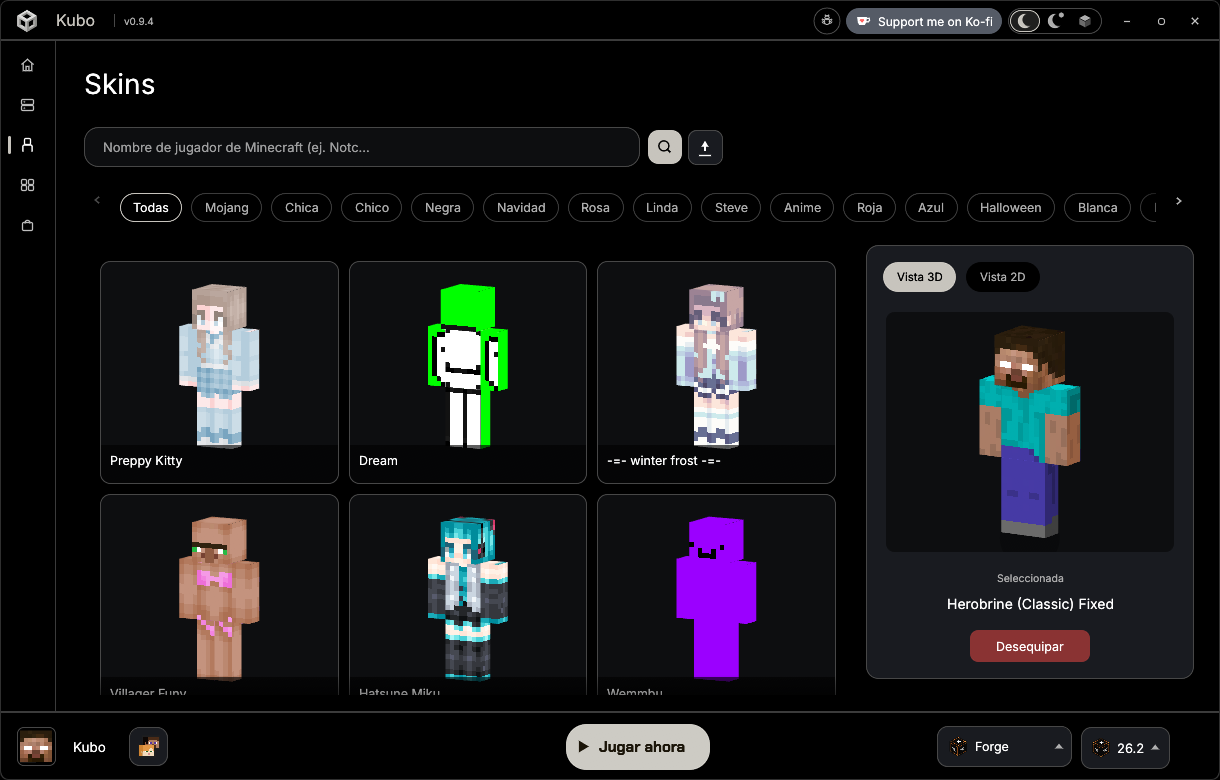Select the Mojang category filter

(227, 208)
